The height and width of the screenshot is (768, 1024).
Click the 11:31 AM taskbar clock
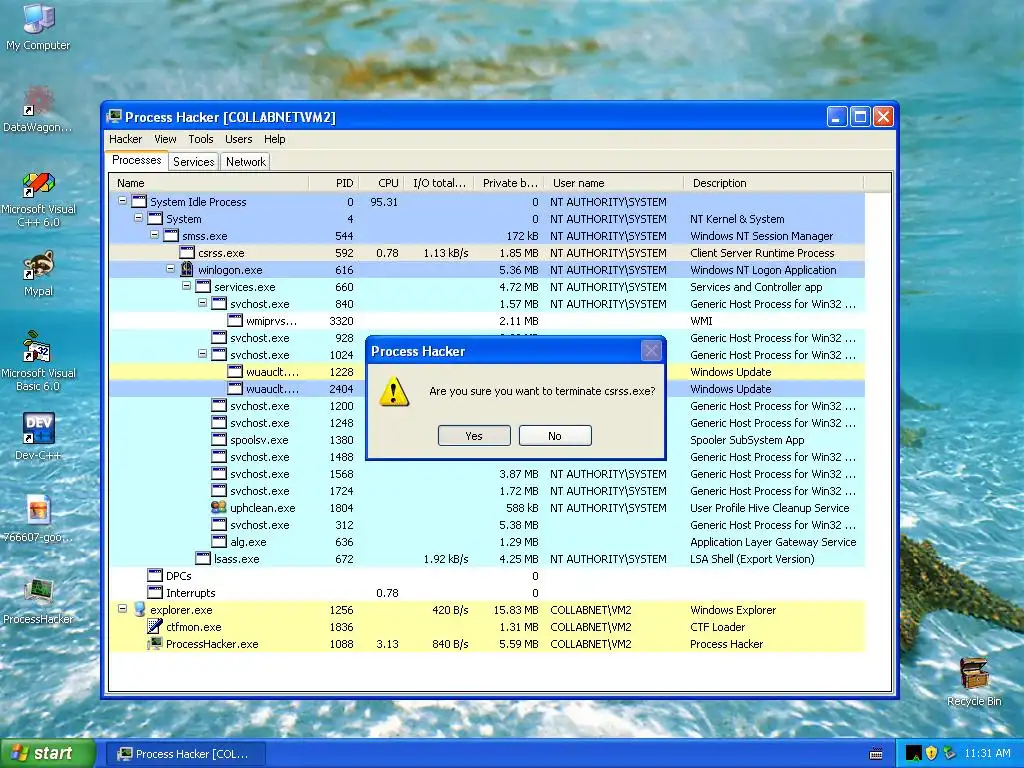click(987, 753)
